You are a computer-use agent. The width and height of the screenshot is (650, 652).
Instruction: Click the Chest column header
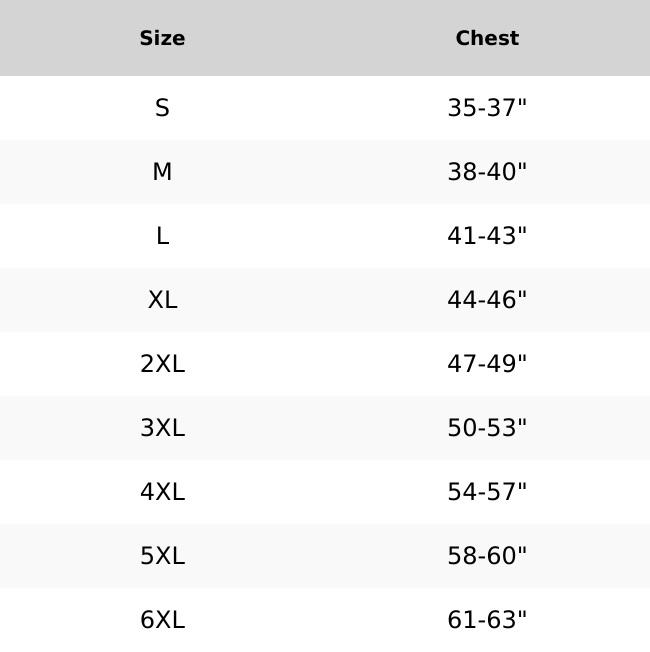pyautogui.click(x=487, y=38)
